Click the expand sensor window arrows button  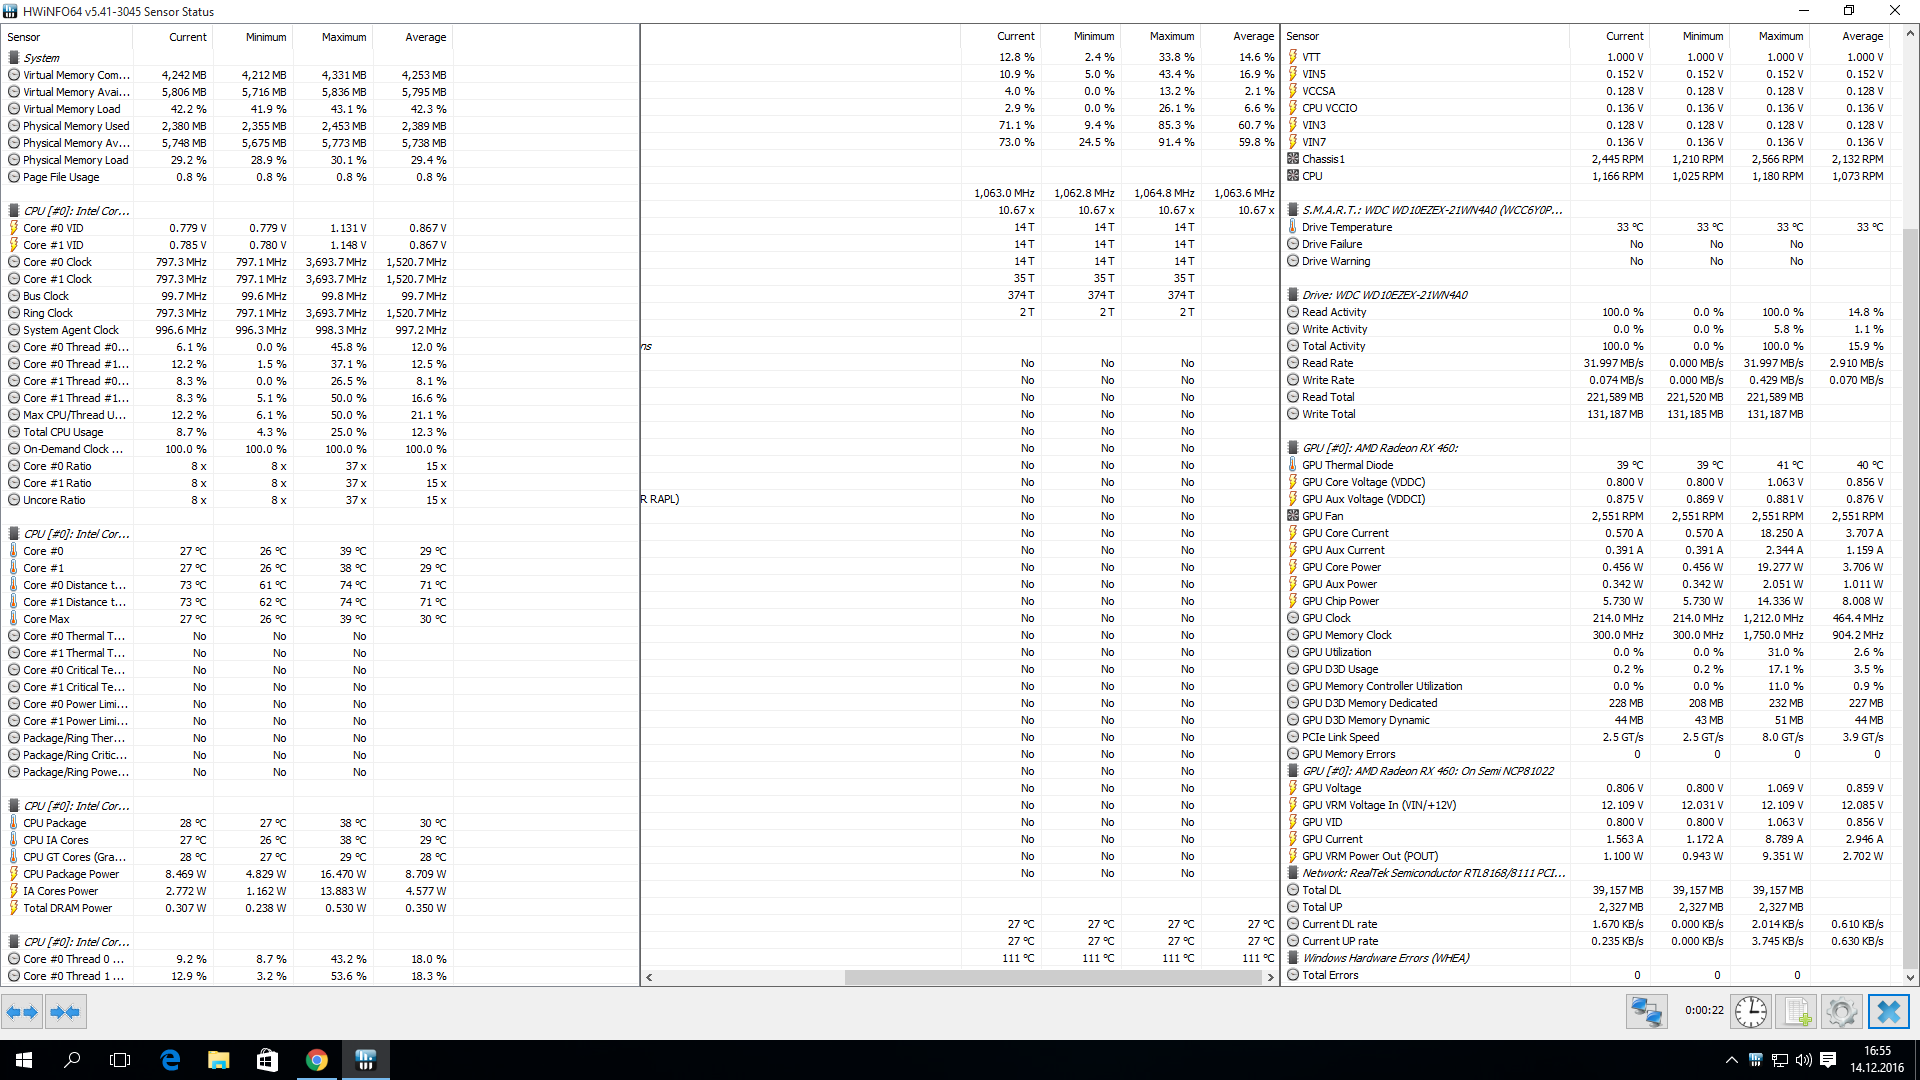pos(22,1012)
